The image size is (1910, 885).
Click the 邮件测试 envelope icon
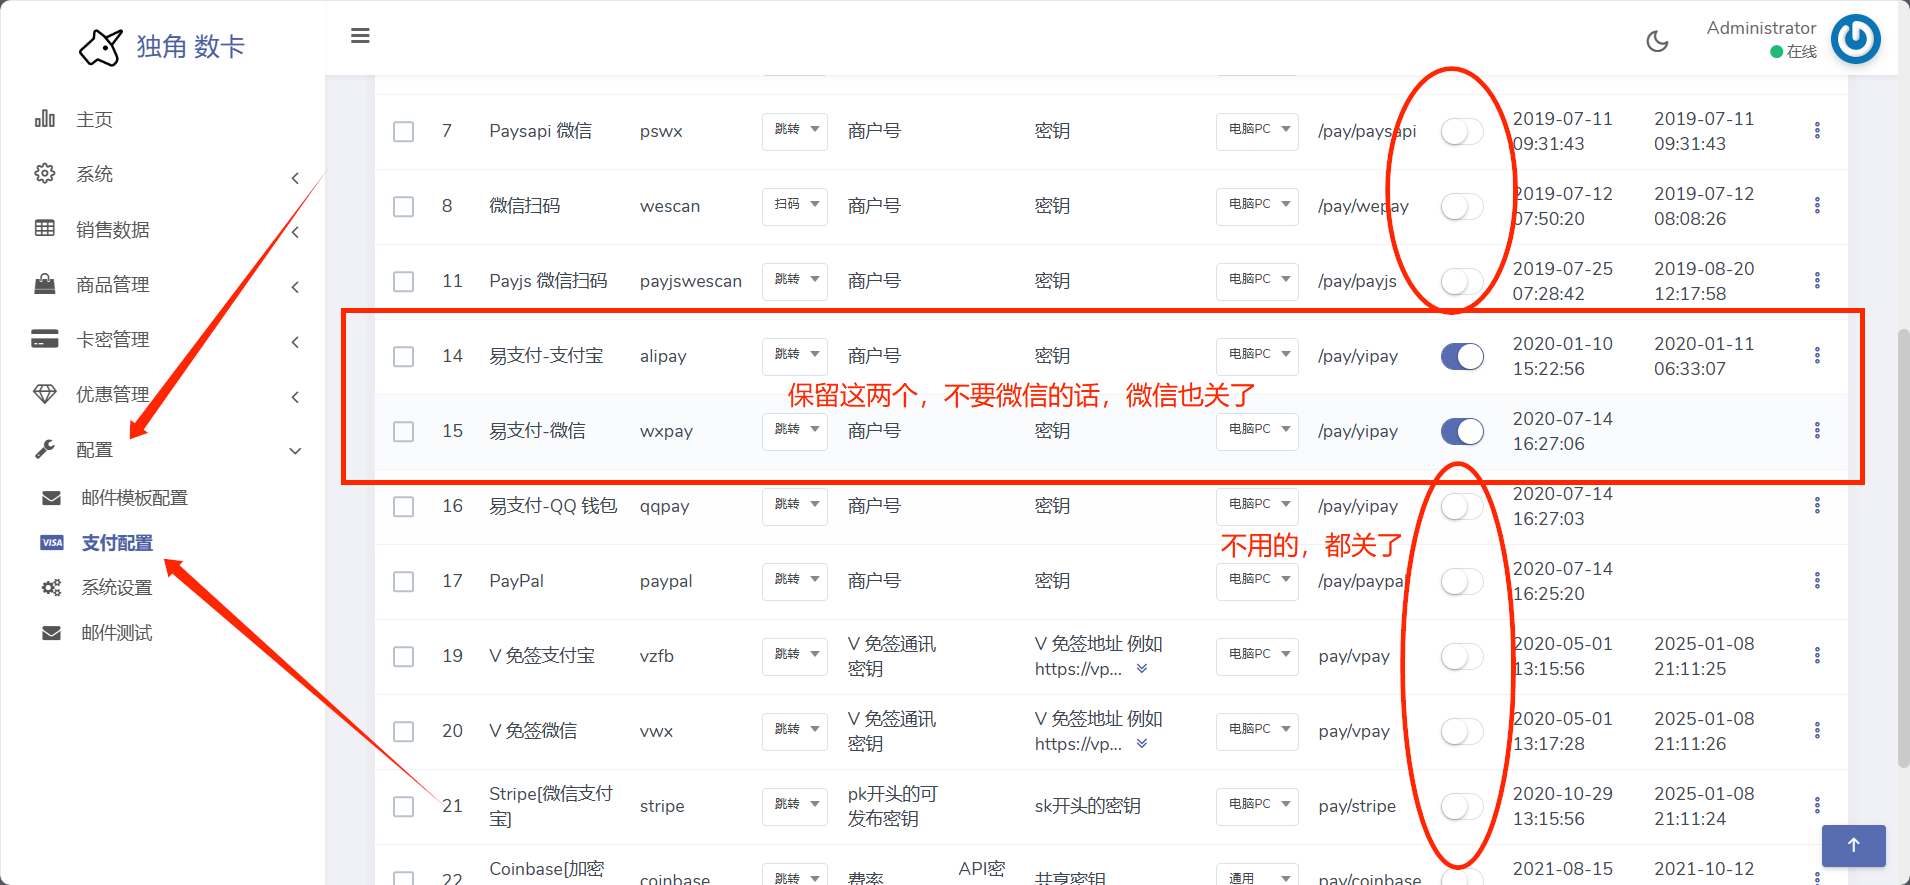click(51, 633)
